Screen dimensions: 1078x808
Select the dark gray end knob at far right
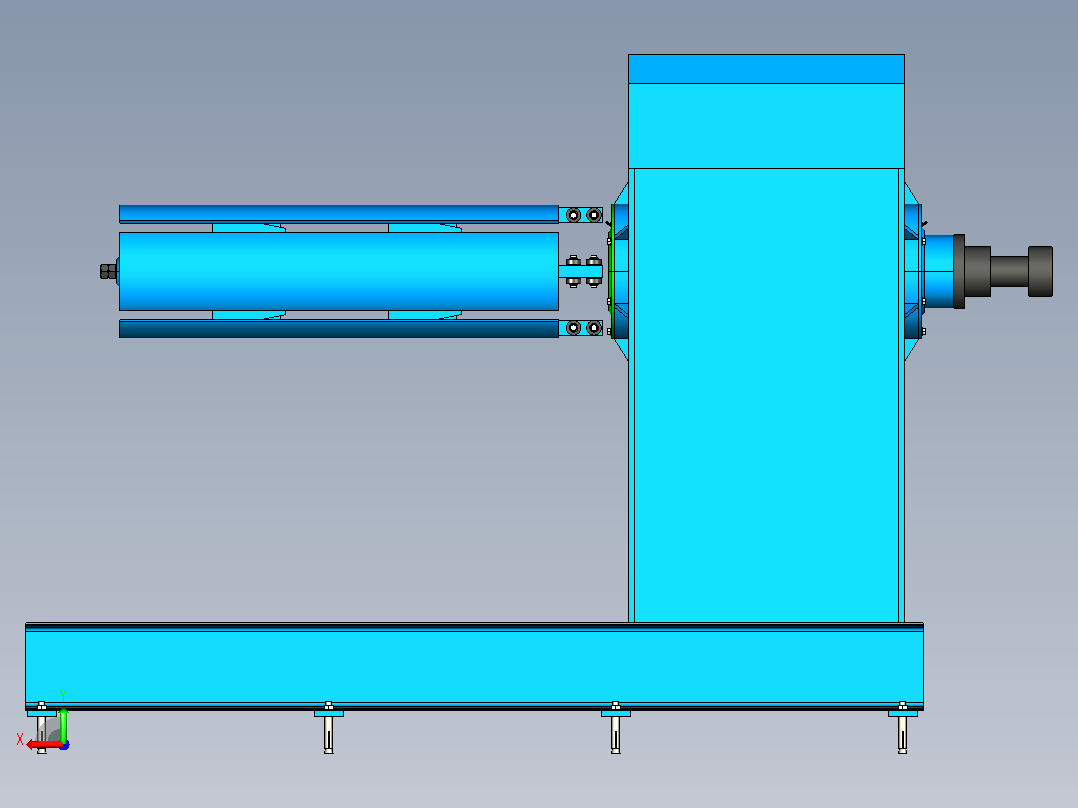[1040, 272]
